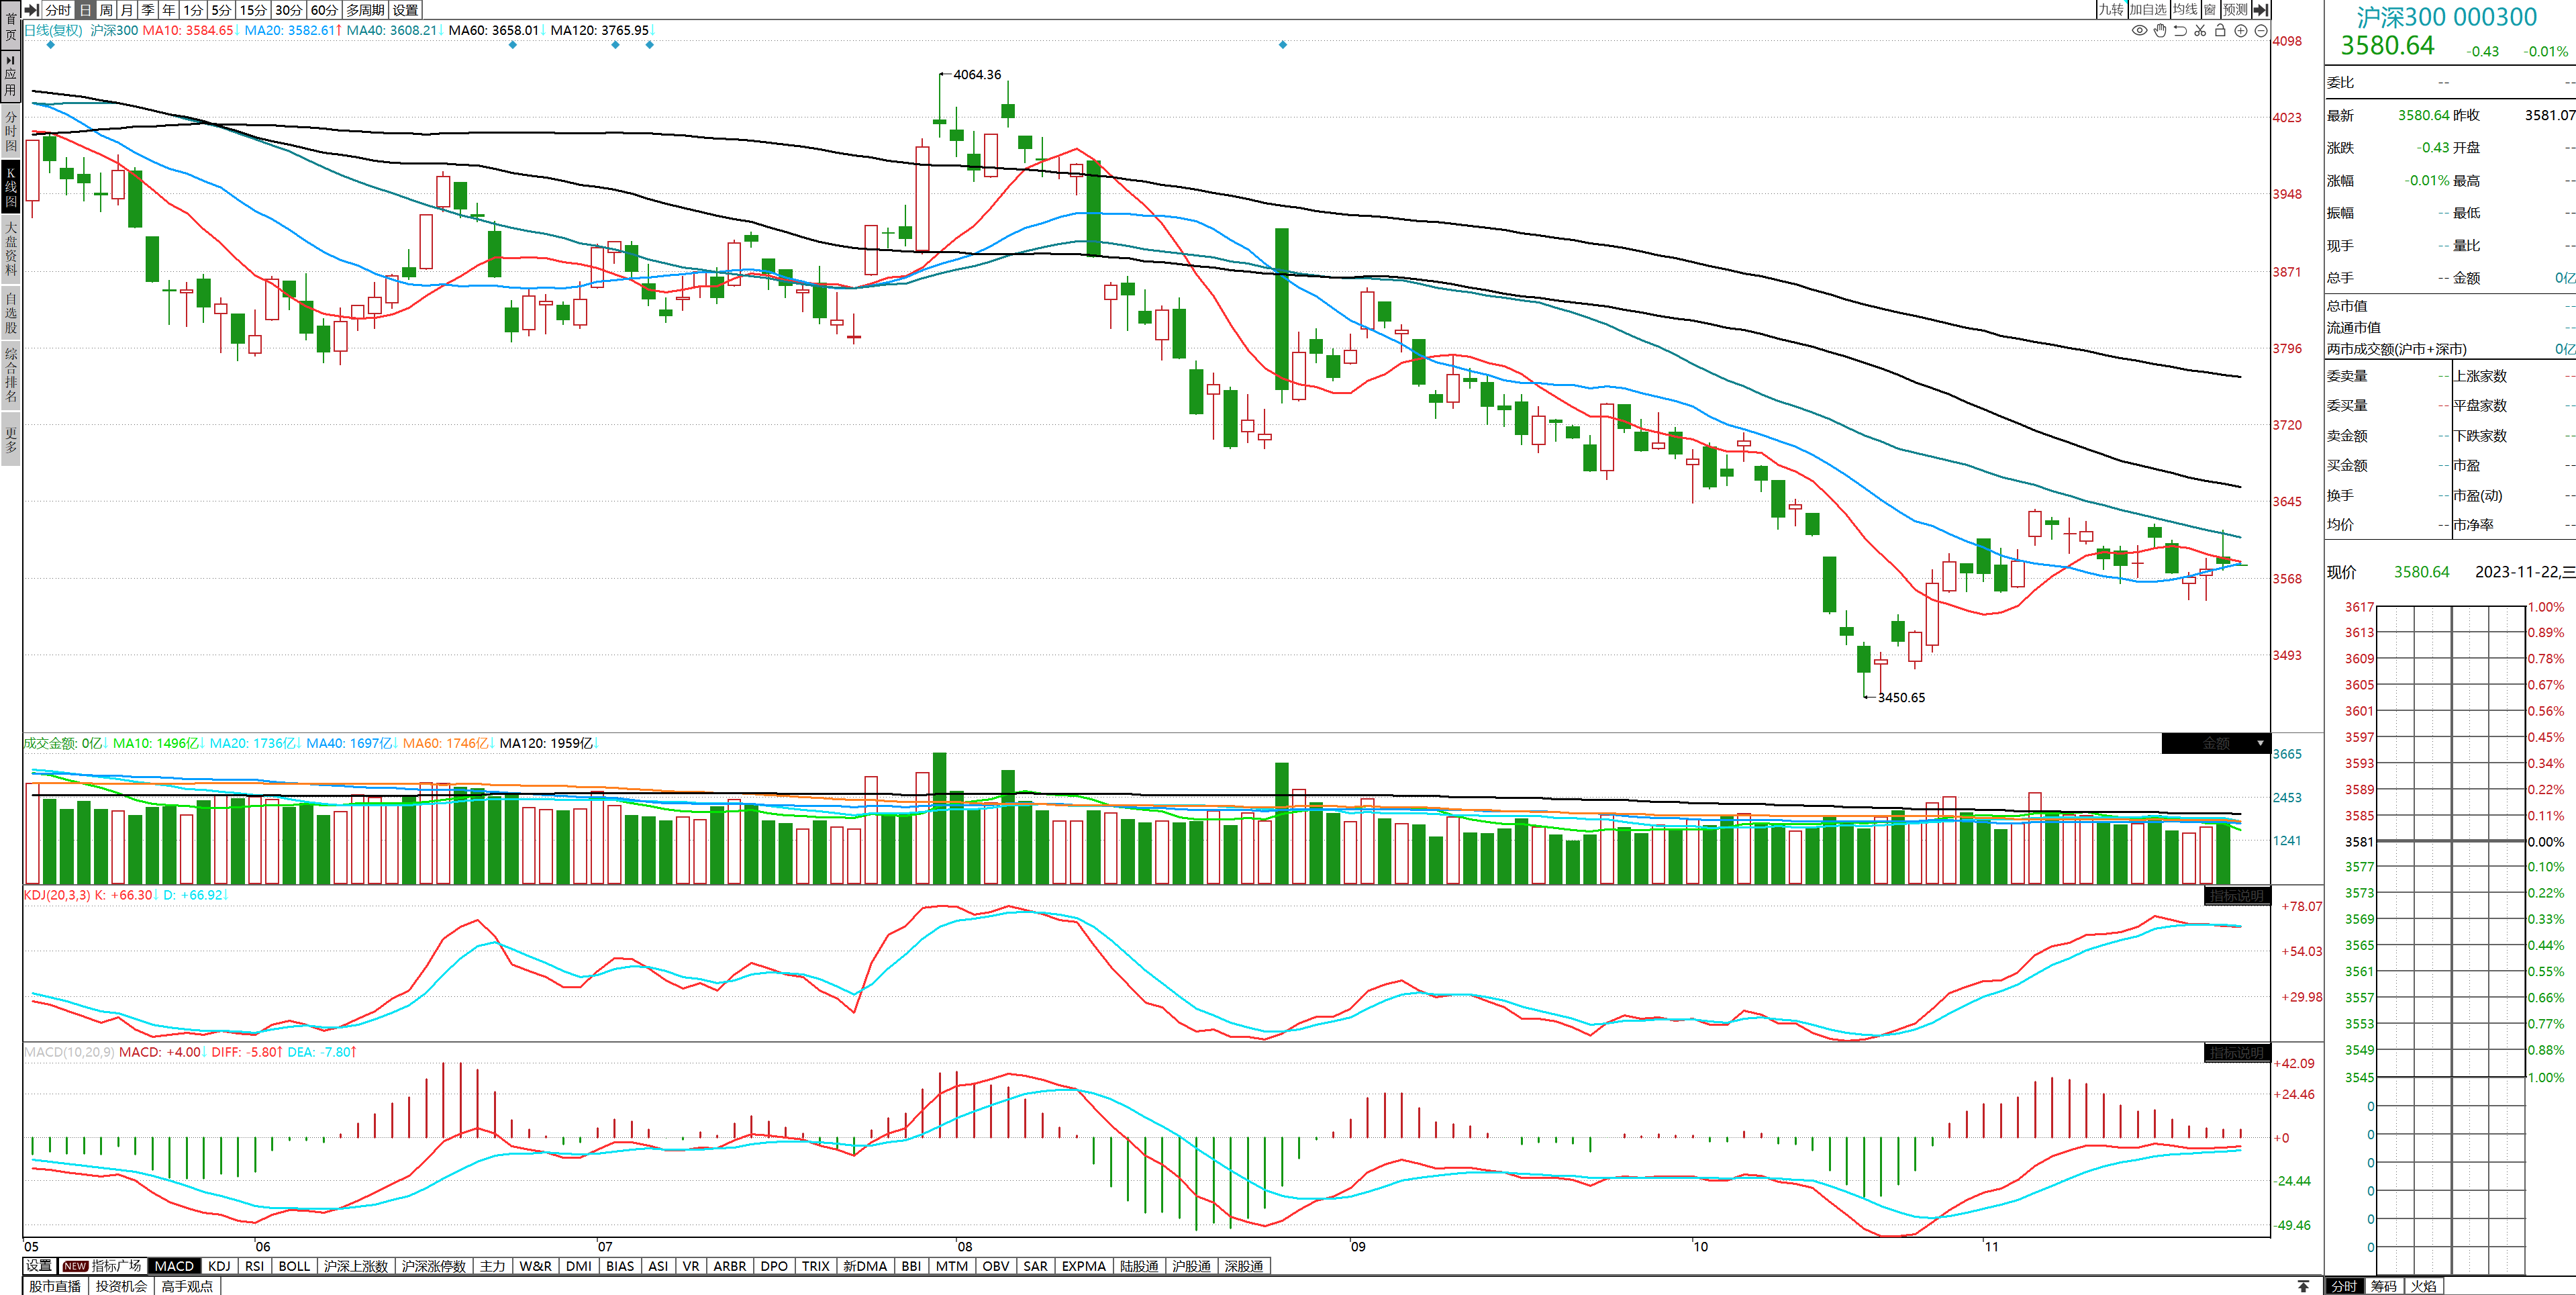Zoom in with the plus circle icon
The image size is (2576, 1295).
pyautogui.click(x=2241, y=30)
